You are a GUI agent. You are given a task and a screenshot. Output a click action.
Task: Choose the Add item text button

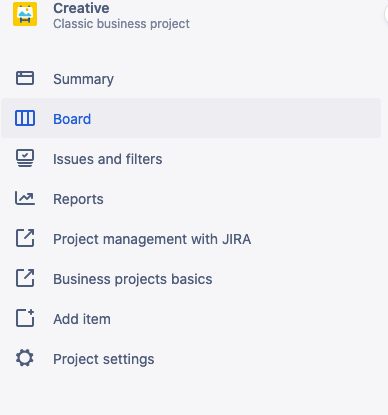pos(82,319)
